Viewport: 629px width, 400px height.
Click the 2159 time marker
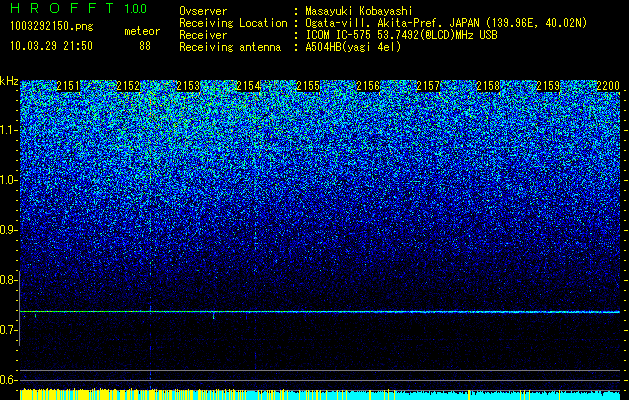[548, 86]
